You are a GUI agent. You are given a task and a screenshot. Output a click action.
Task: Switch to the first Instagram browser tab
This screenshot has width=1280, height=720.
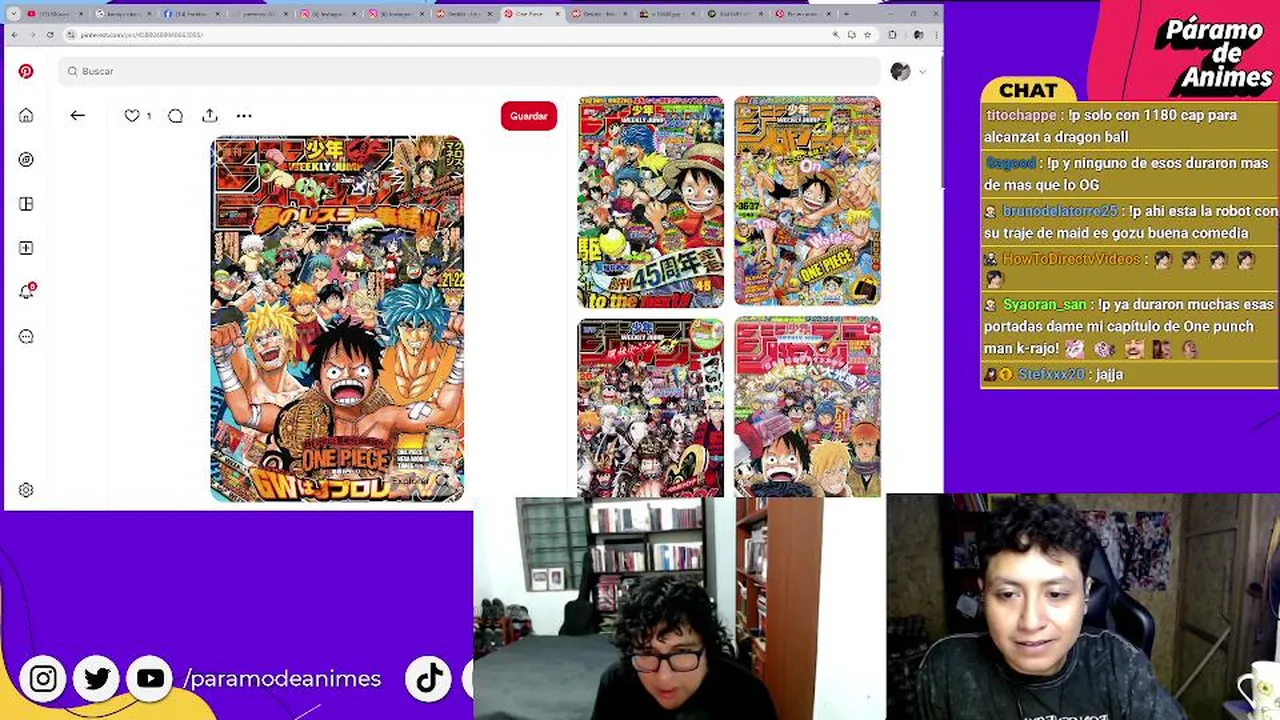tap(328, 14)
